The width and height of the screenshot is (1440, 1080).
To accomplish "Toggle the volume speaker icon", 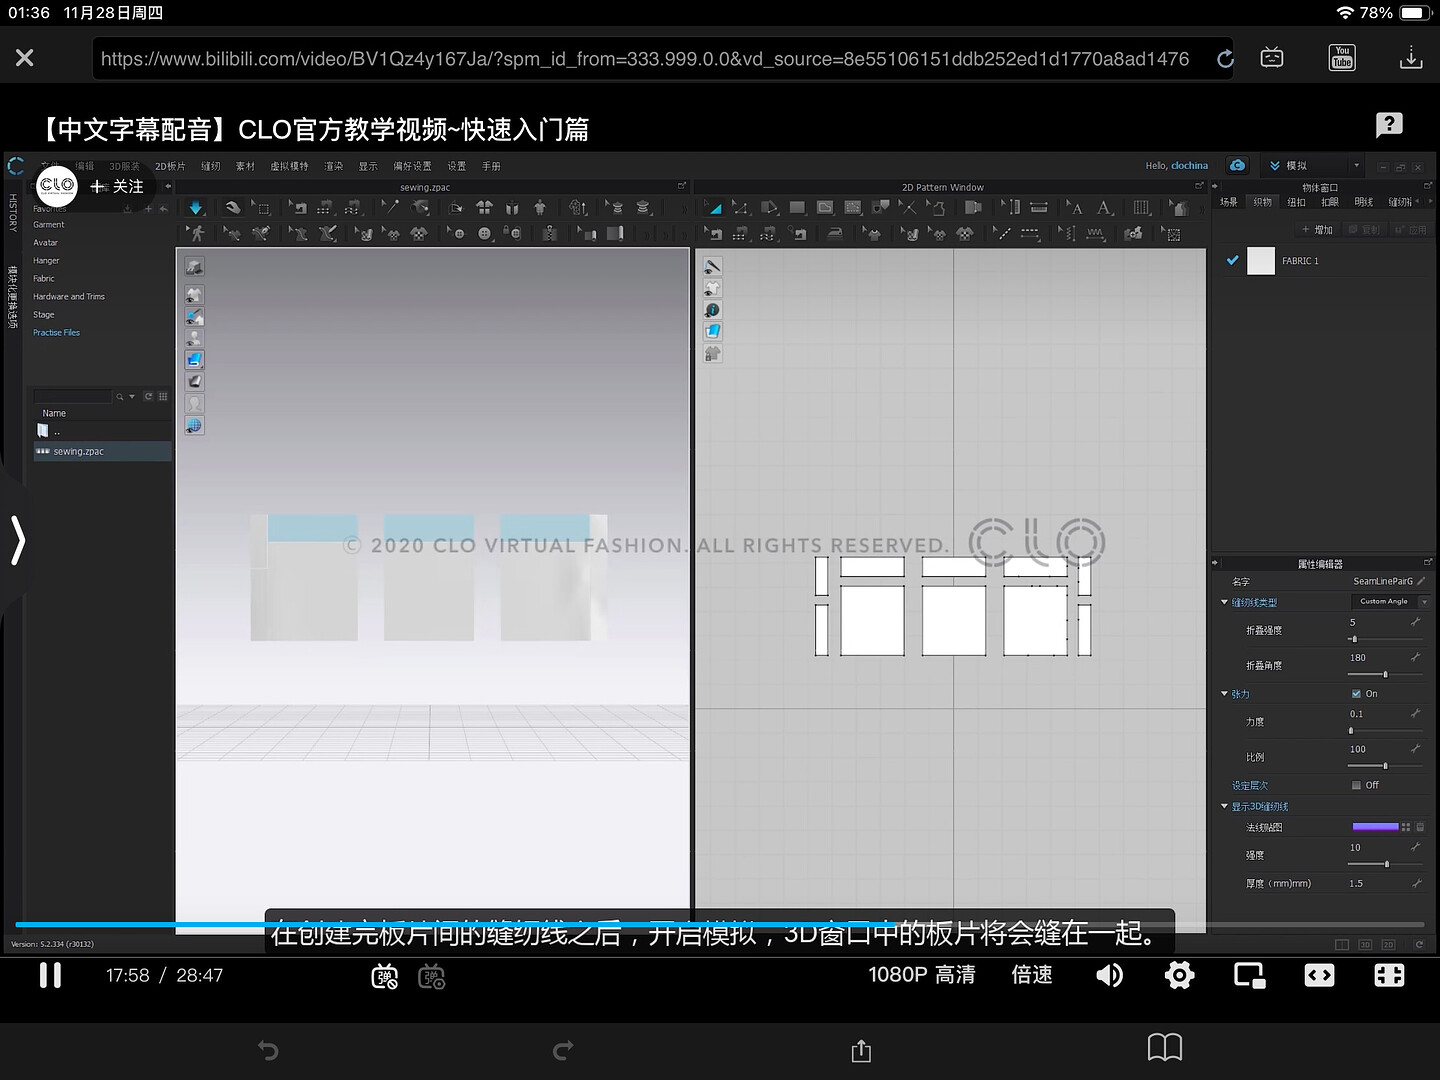I will [1110, 975].
